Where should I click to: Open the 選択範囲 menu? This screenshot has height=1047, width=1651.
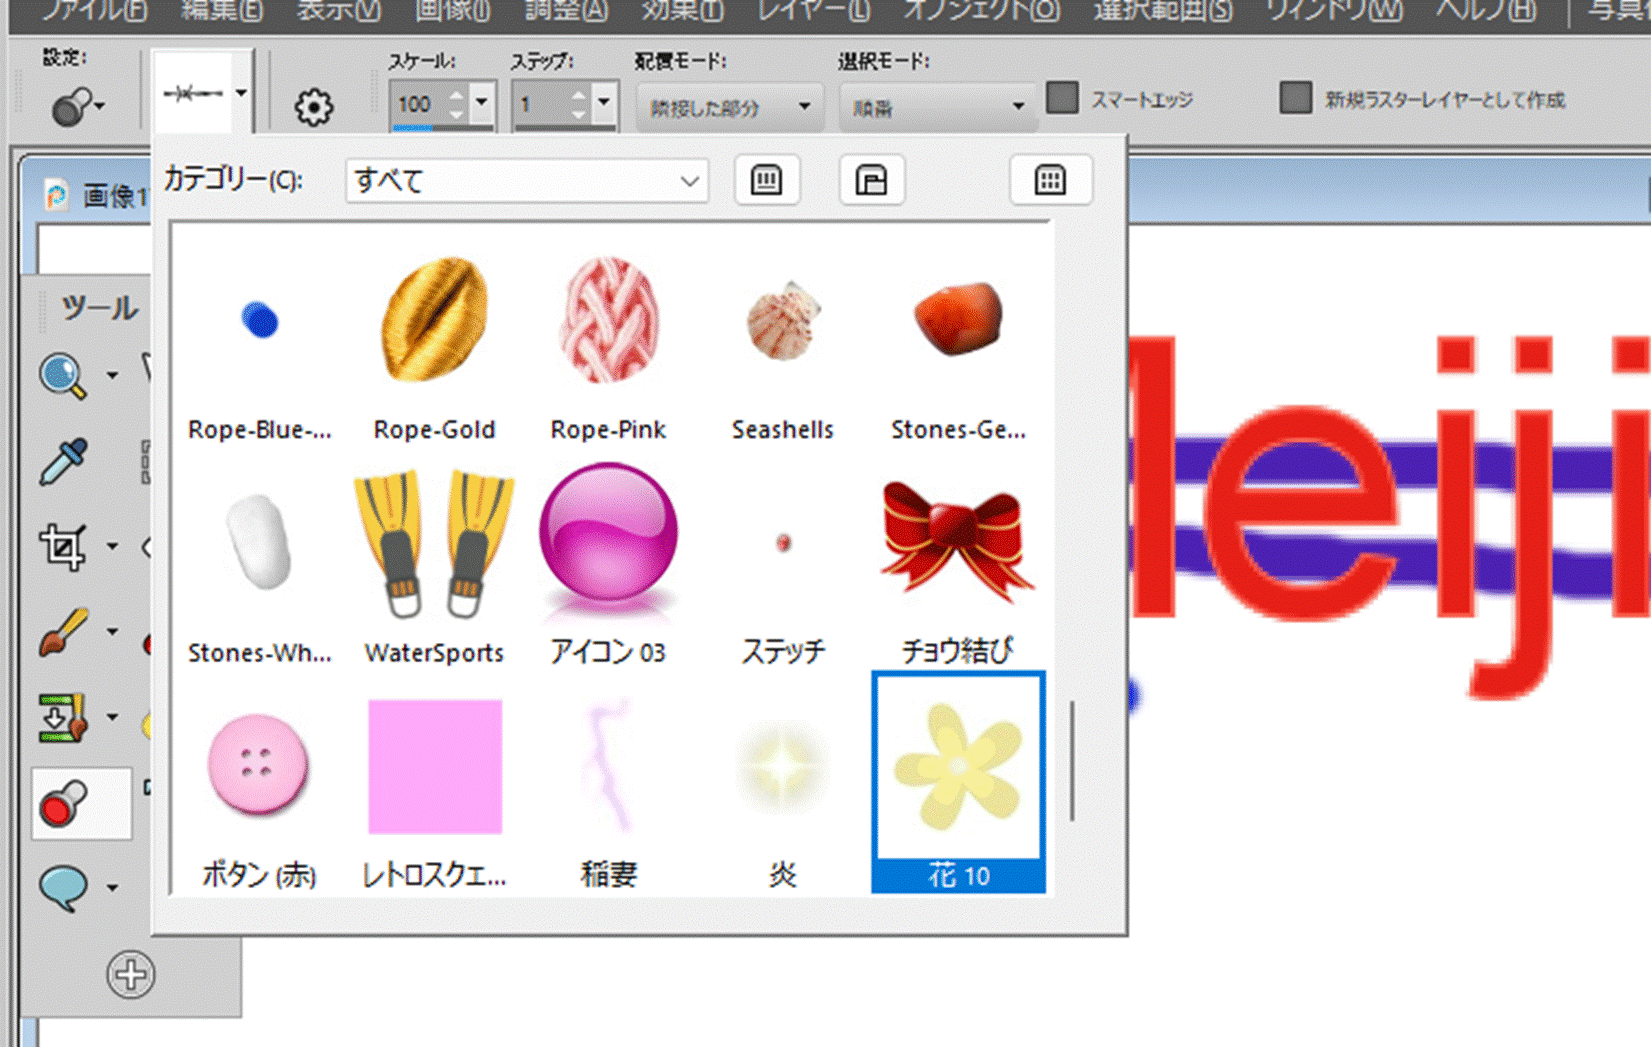click(1162, 11)
